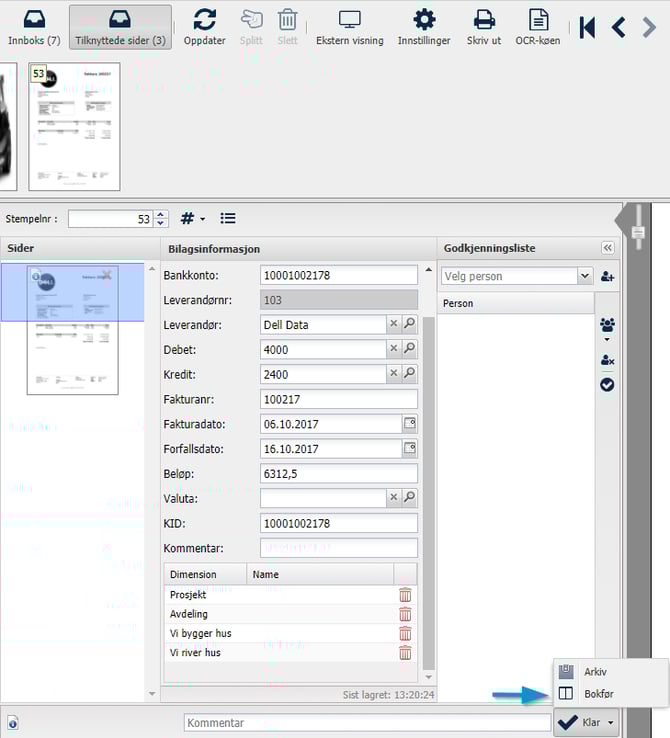Delete the Prosjekt dimension row

click(405, 595)
